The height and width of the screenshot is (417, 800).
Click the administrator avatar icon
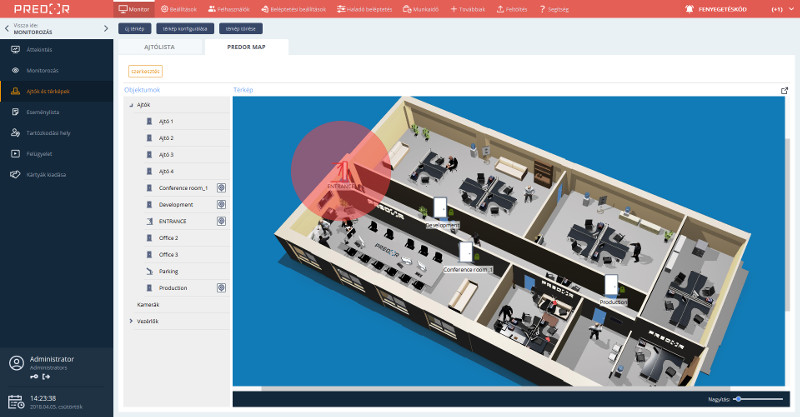tap(16, 363)
